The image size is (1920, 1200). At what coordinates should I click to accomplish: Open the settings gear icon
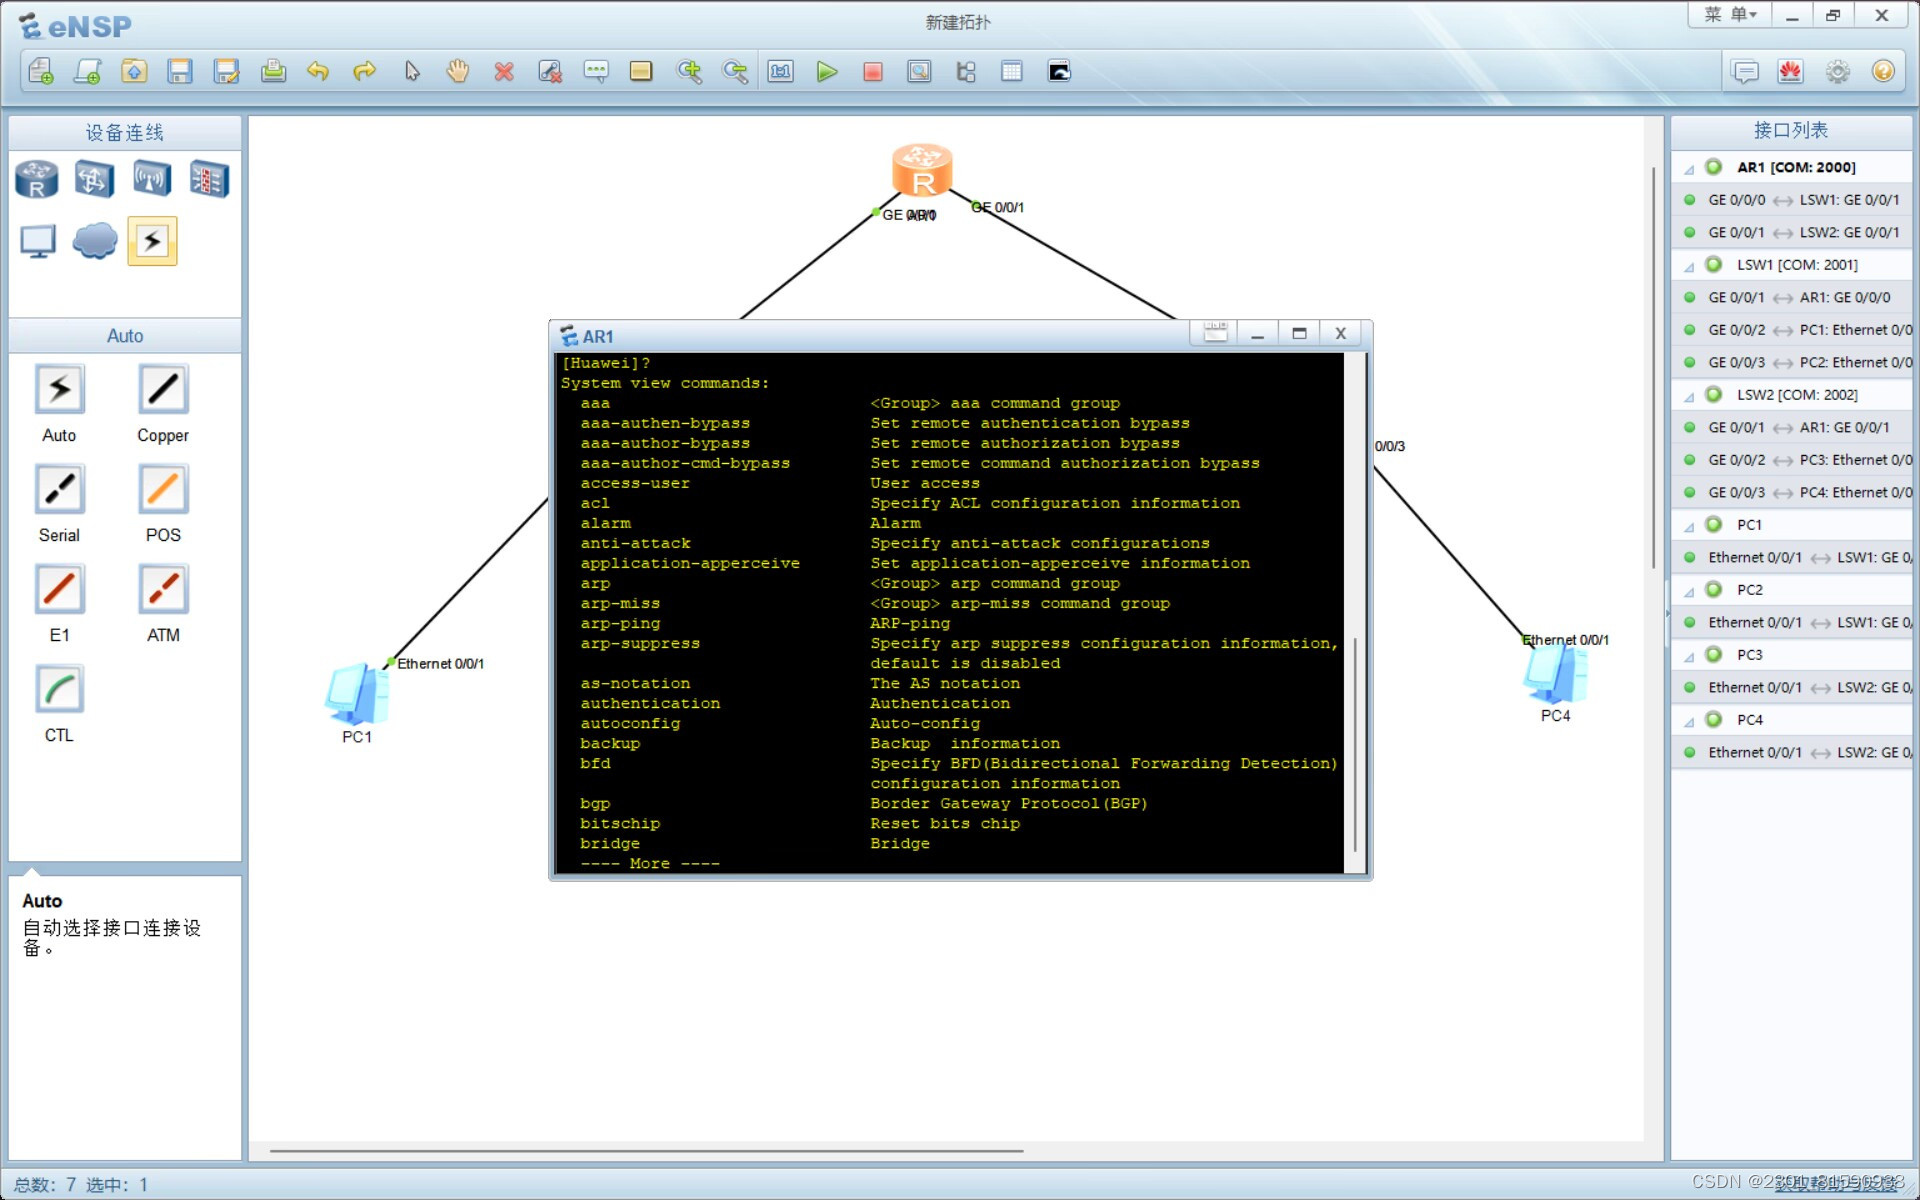1837,71
